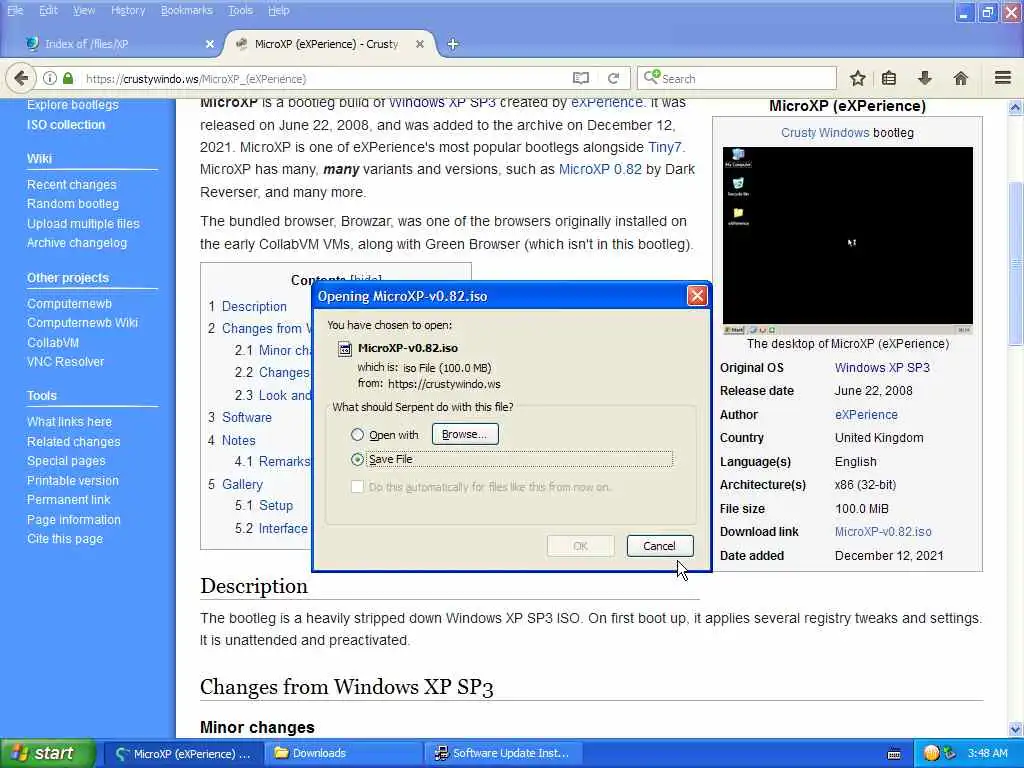
Task: Open MicroXP 0.82 link in article text
Action: 600,169
